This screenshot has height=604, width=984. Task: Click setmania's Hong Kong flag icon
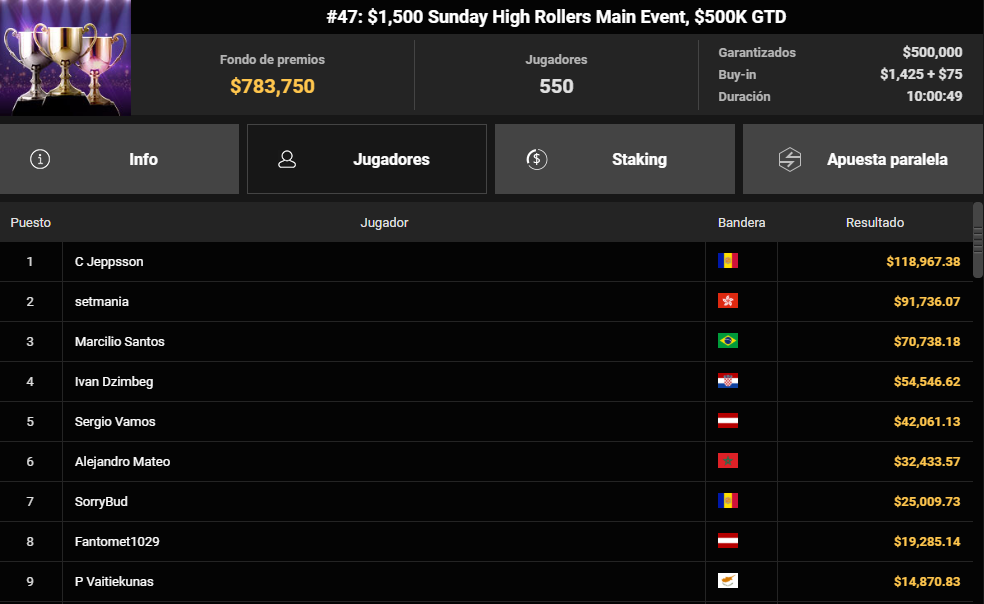tap(728, 301)
